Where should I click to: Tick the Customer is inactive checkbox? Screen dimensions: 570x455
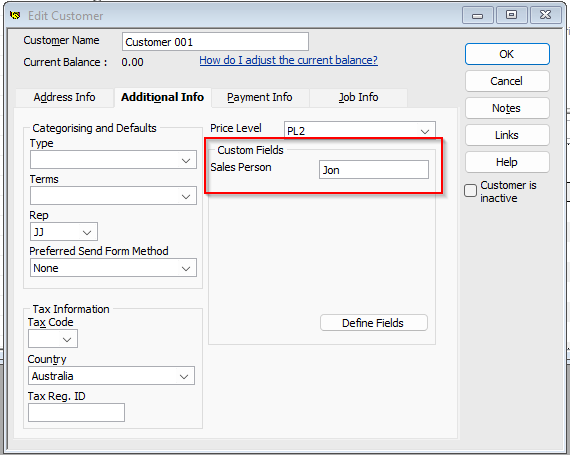click(x=470, y=190)
